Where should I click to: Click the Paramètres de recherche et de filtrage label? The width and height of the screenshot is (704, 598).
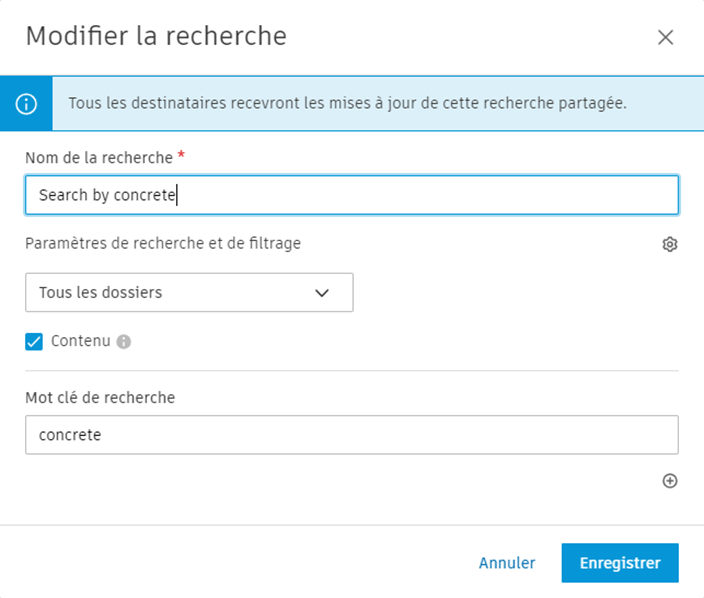tap(163, 243)
